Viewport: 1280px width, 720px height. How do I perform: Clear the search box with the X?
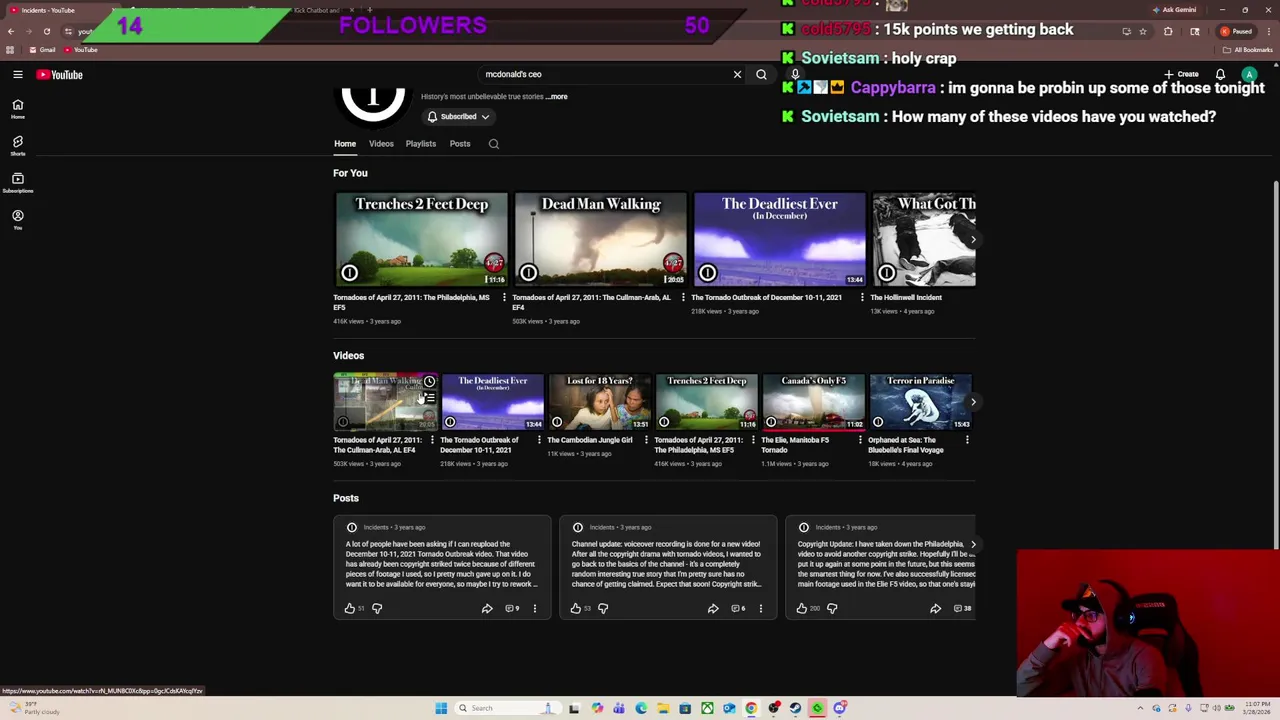tap(737, 74)
